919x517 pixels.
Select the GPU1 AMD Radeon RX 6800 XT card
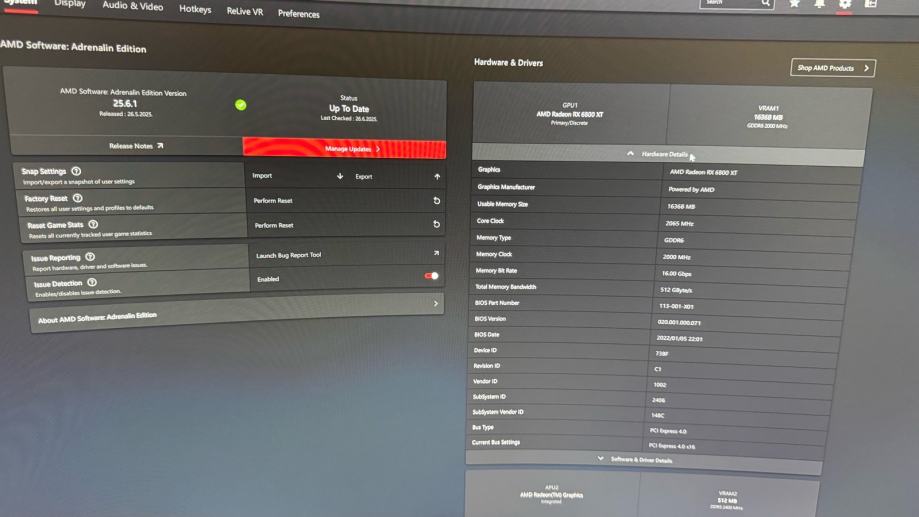570,114
